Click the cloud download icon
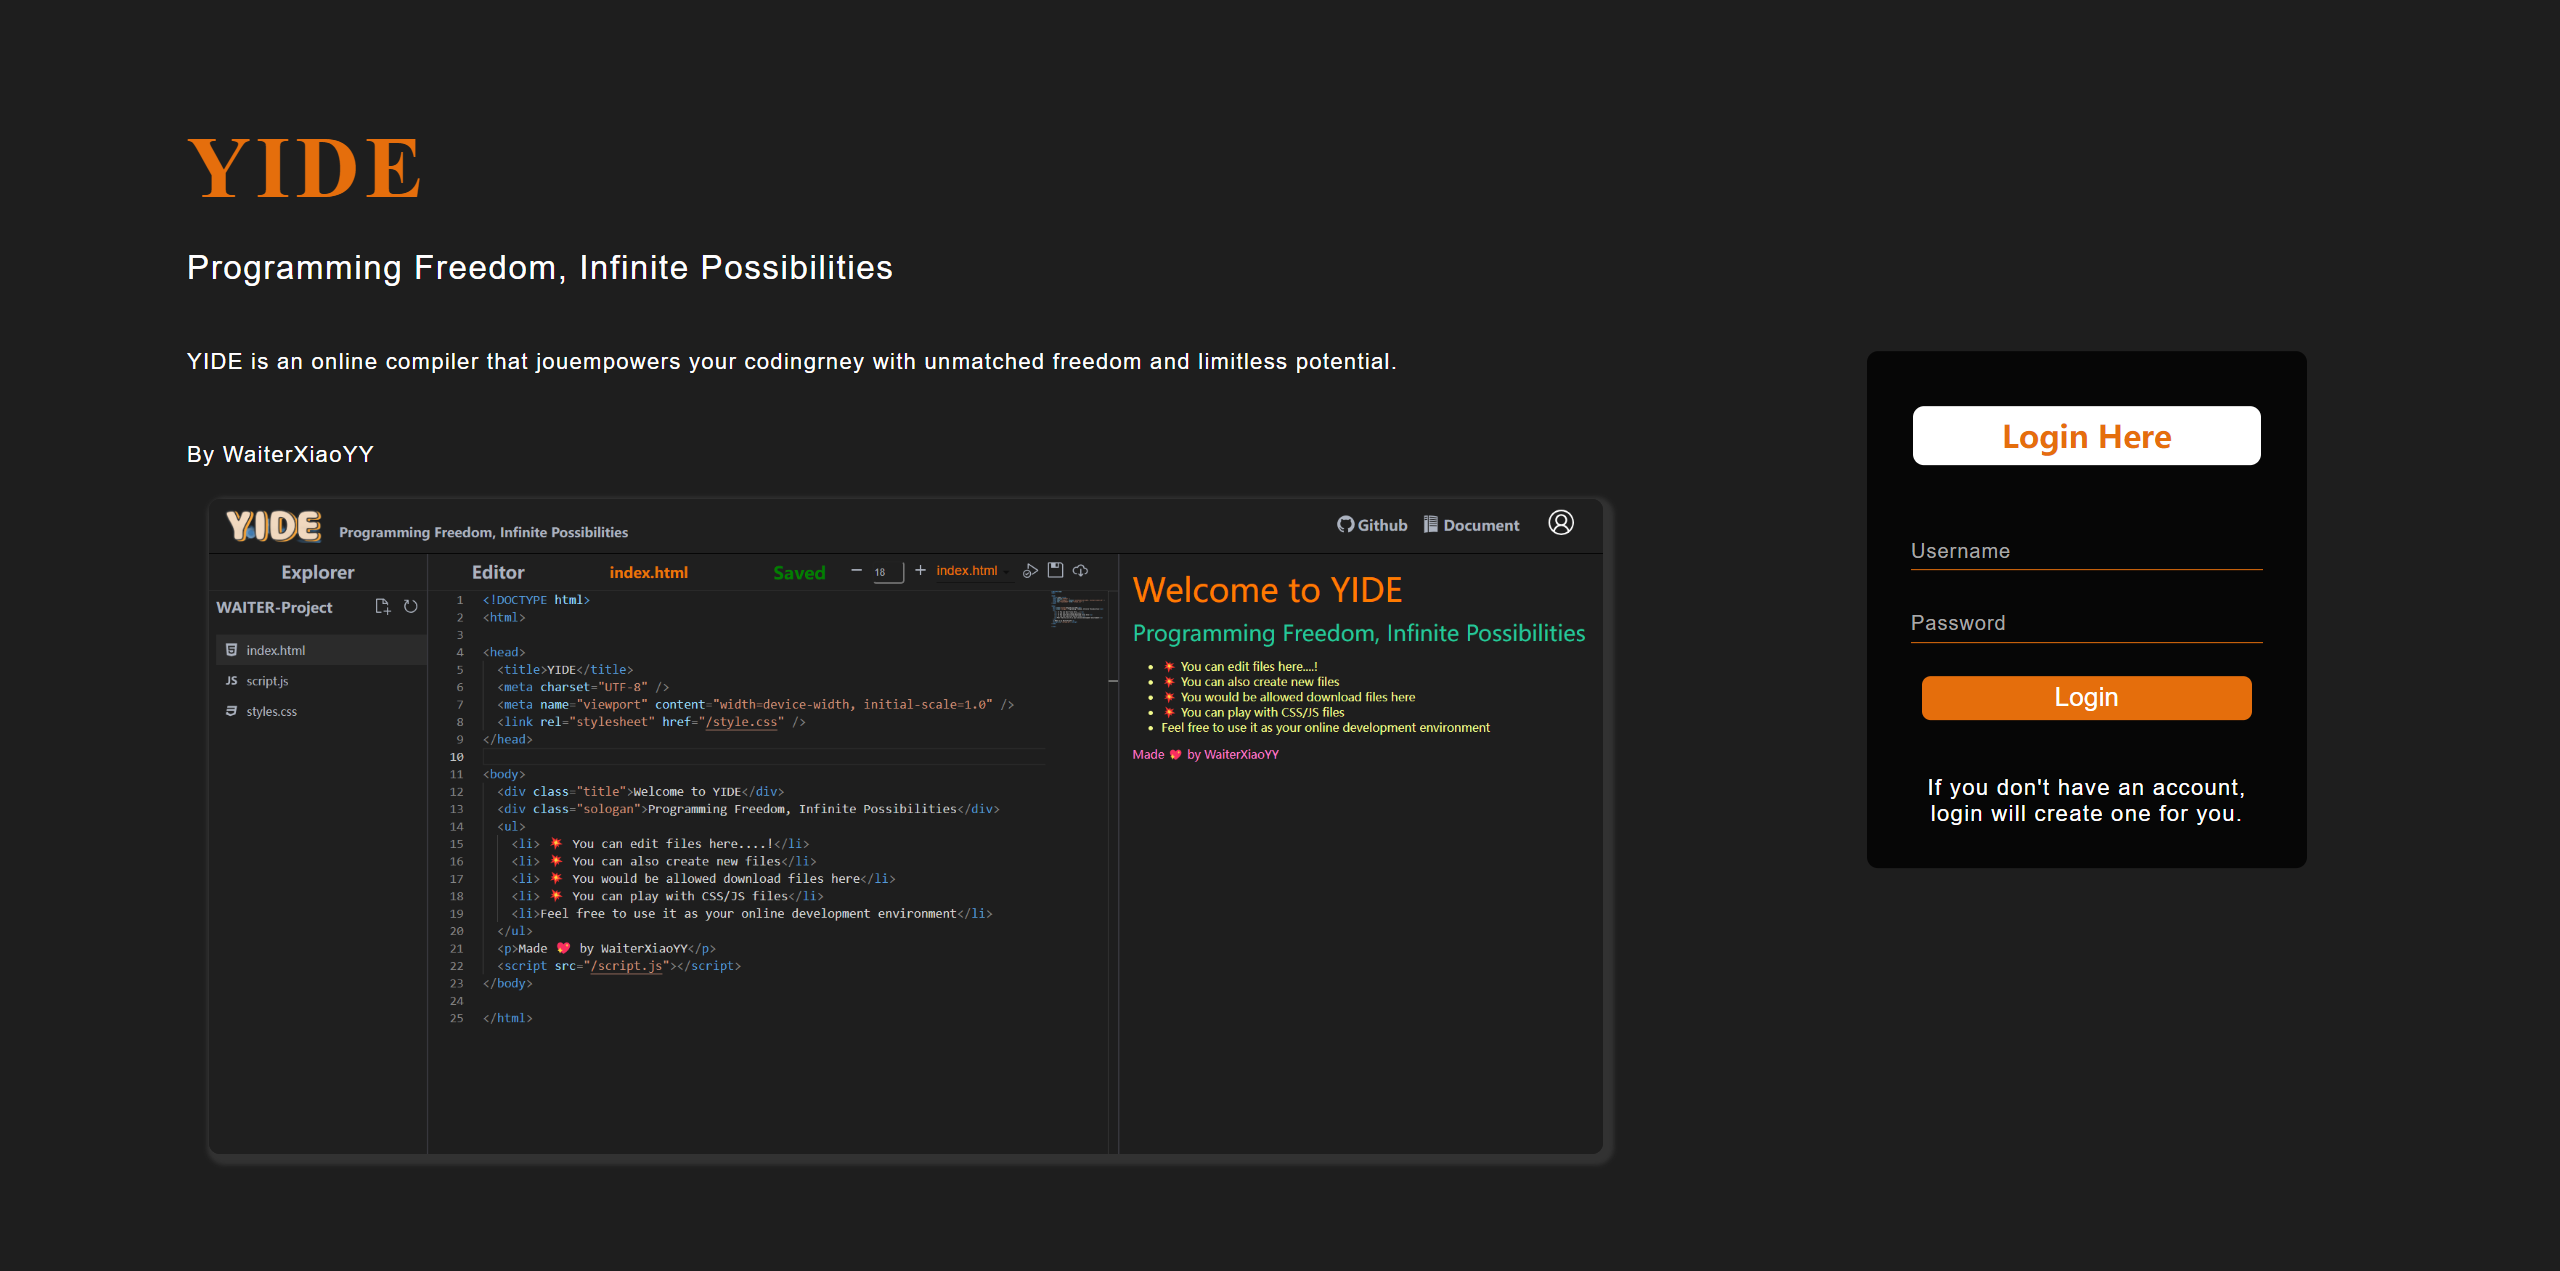This screenshot has width=2560, height=1271. (x=1081, y=570)
